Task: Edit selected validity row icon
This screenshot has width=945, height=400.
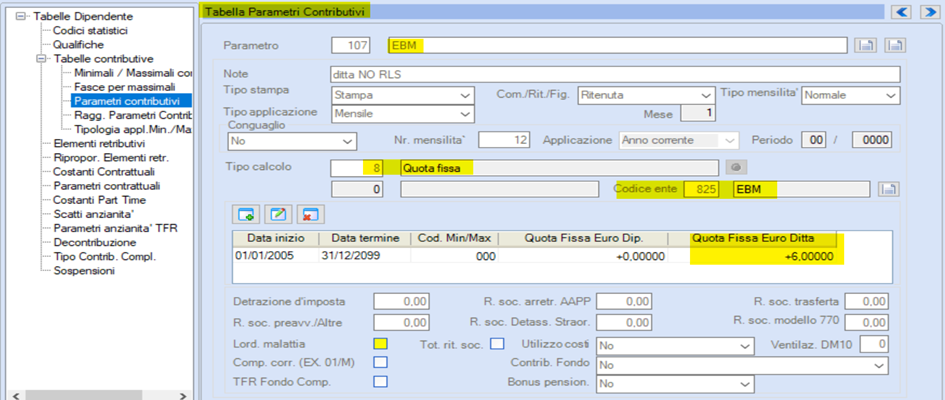Action: click(277, 214)
